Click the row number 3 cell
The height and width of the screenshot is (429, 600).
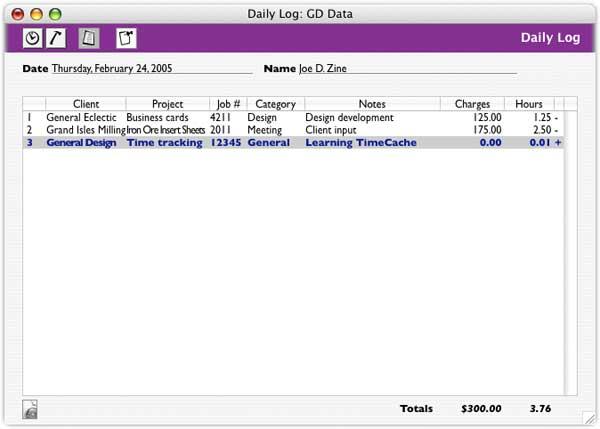(29, 142)
